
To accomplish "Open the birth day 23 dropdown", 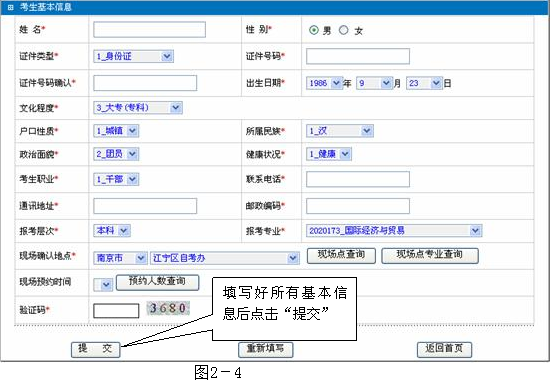I will pyautogui.click(x=424, y=83).
